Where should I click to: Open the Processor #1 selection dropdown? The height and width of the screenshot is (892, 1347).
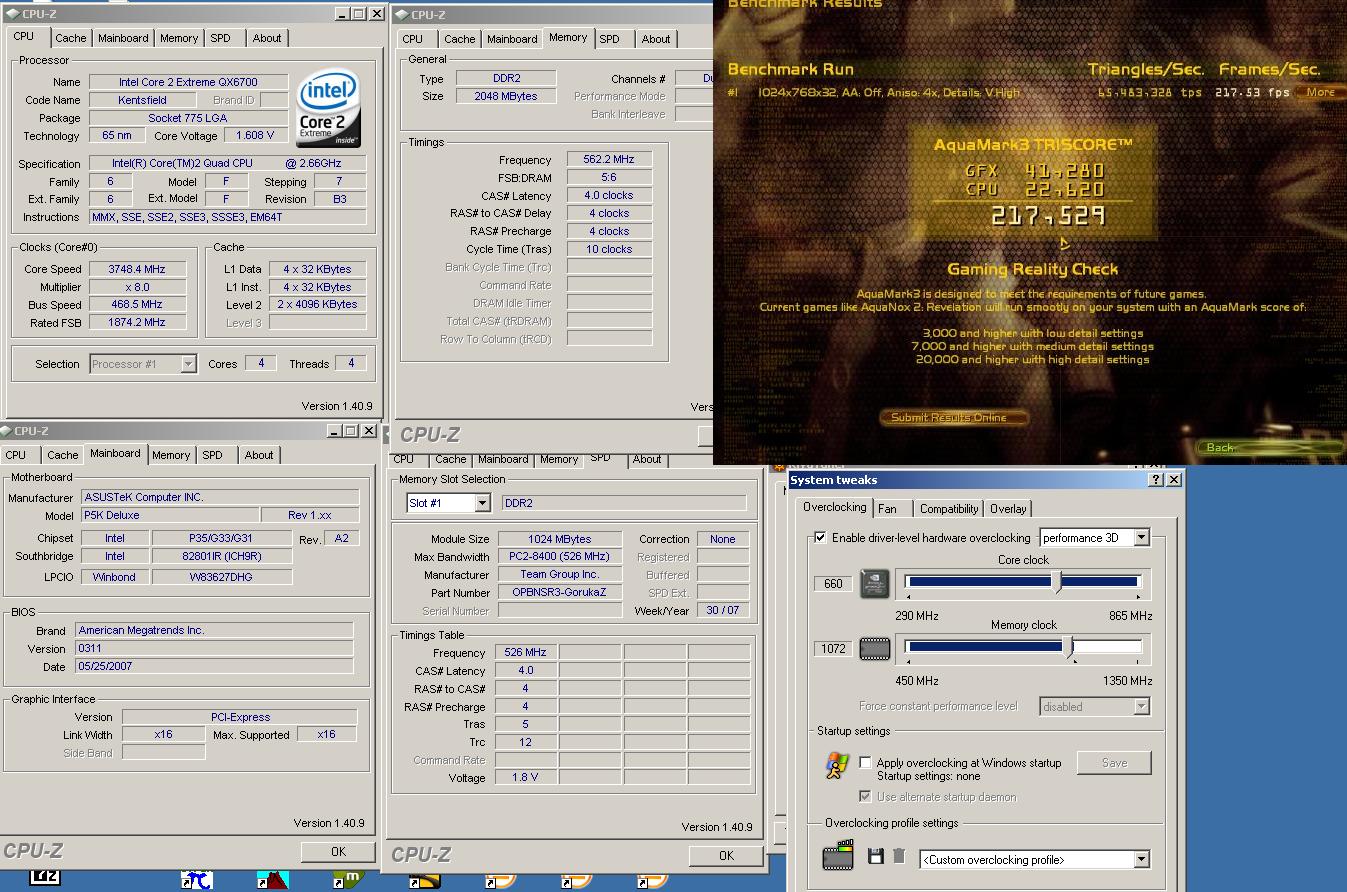pyautogui.click(x=188, y=364)
